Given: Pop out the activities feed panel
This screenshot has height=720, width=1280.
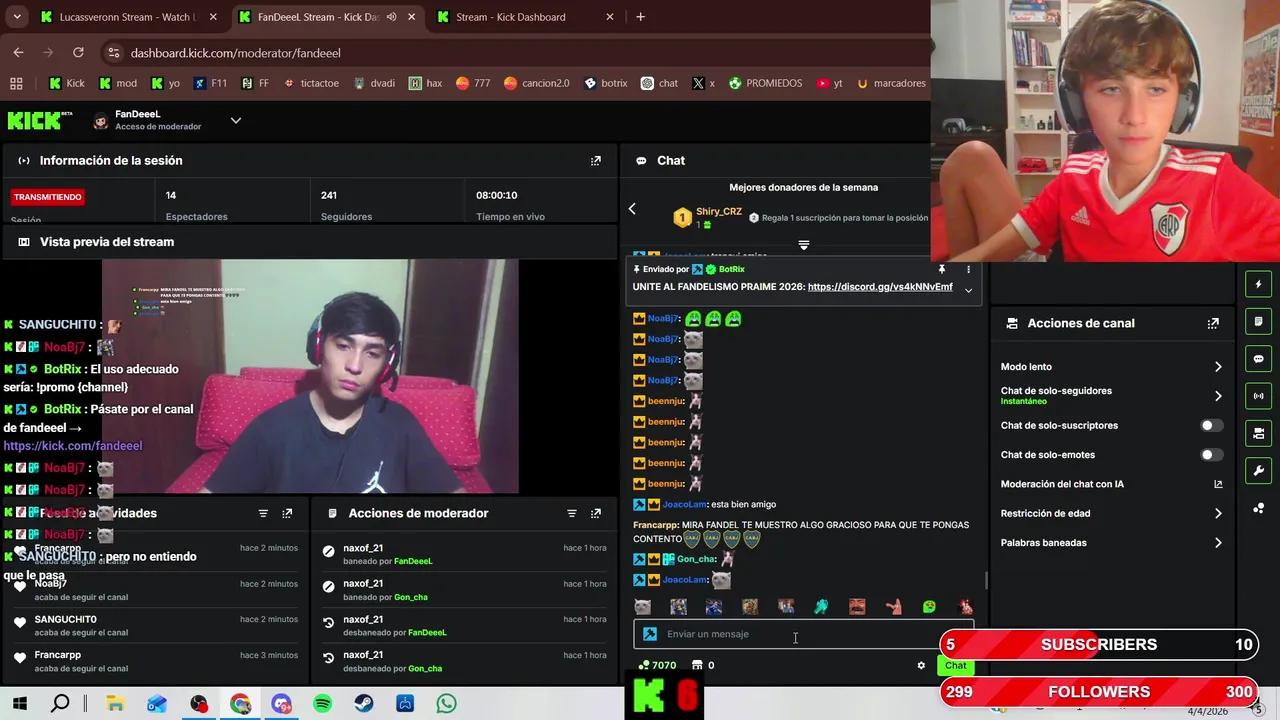Looking at the screenshot, I should click(287, 513).
